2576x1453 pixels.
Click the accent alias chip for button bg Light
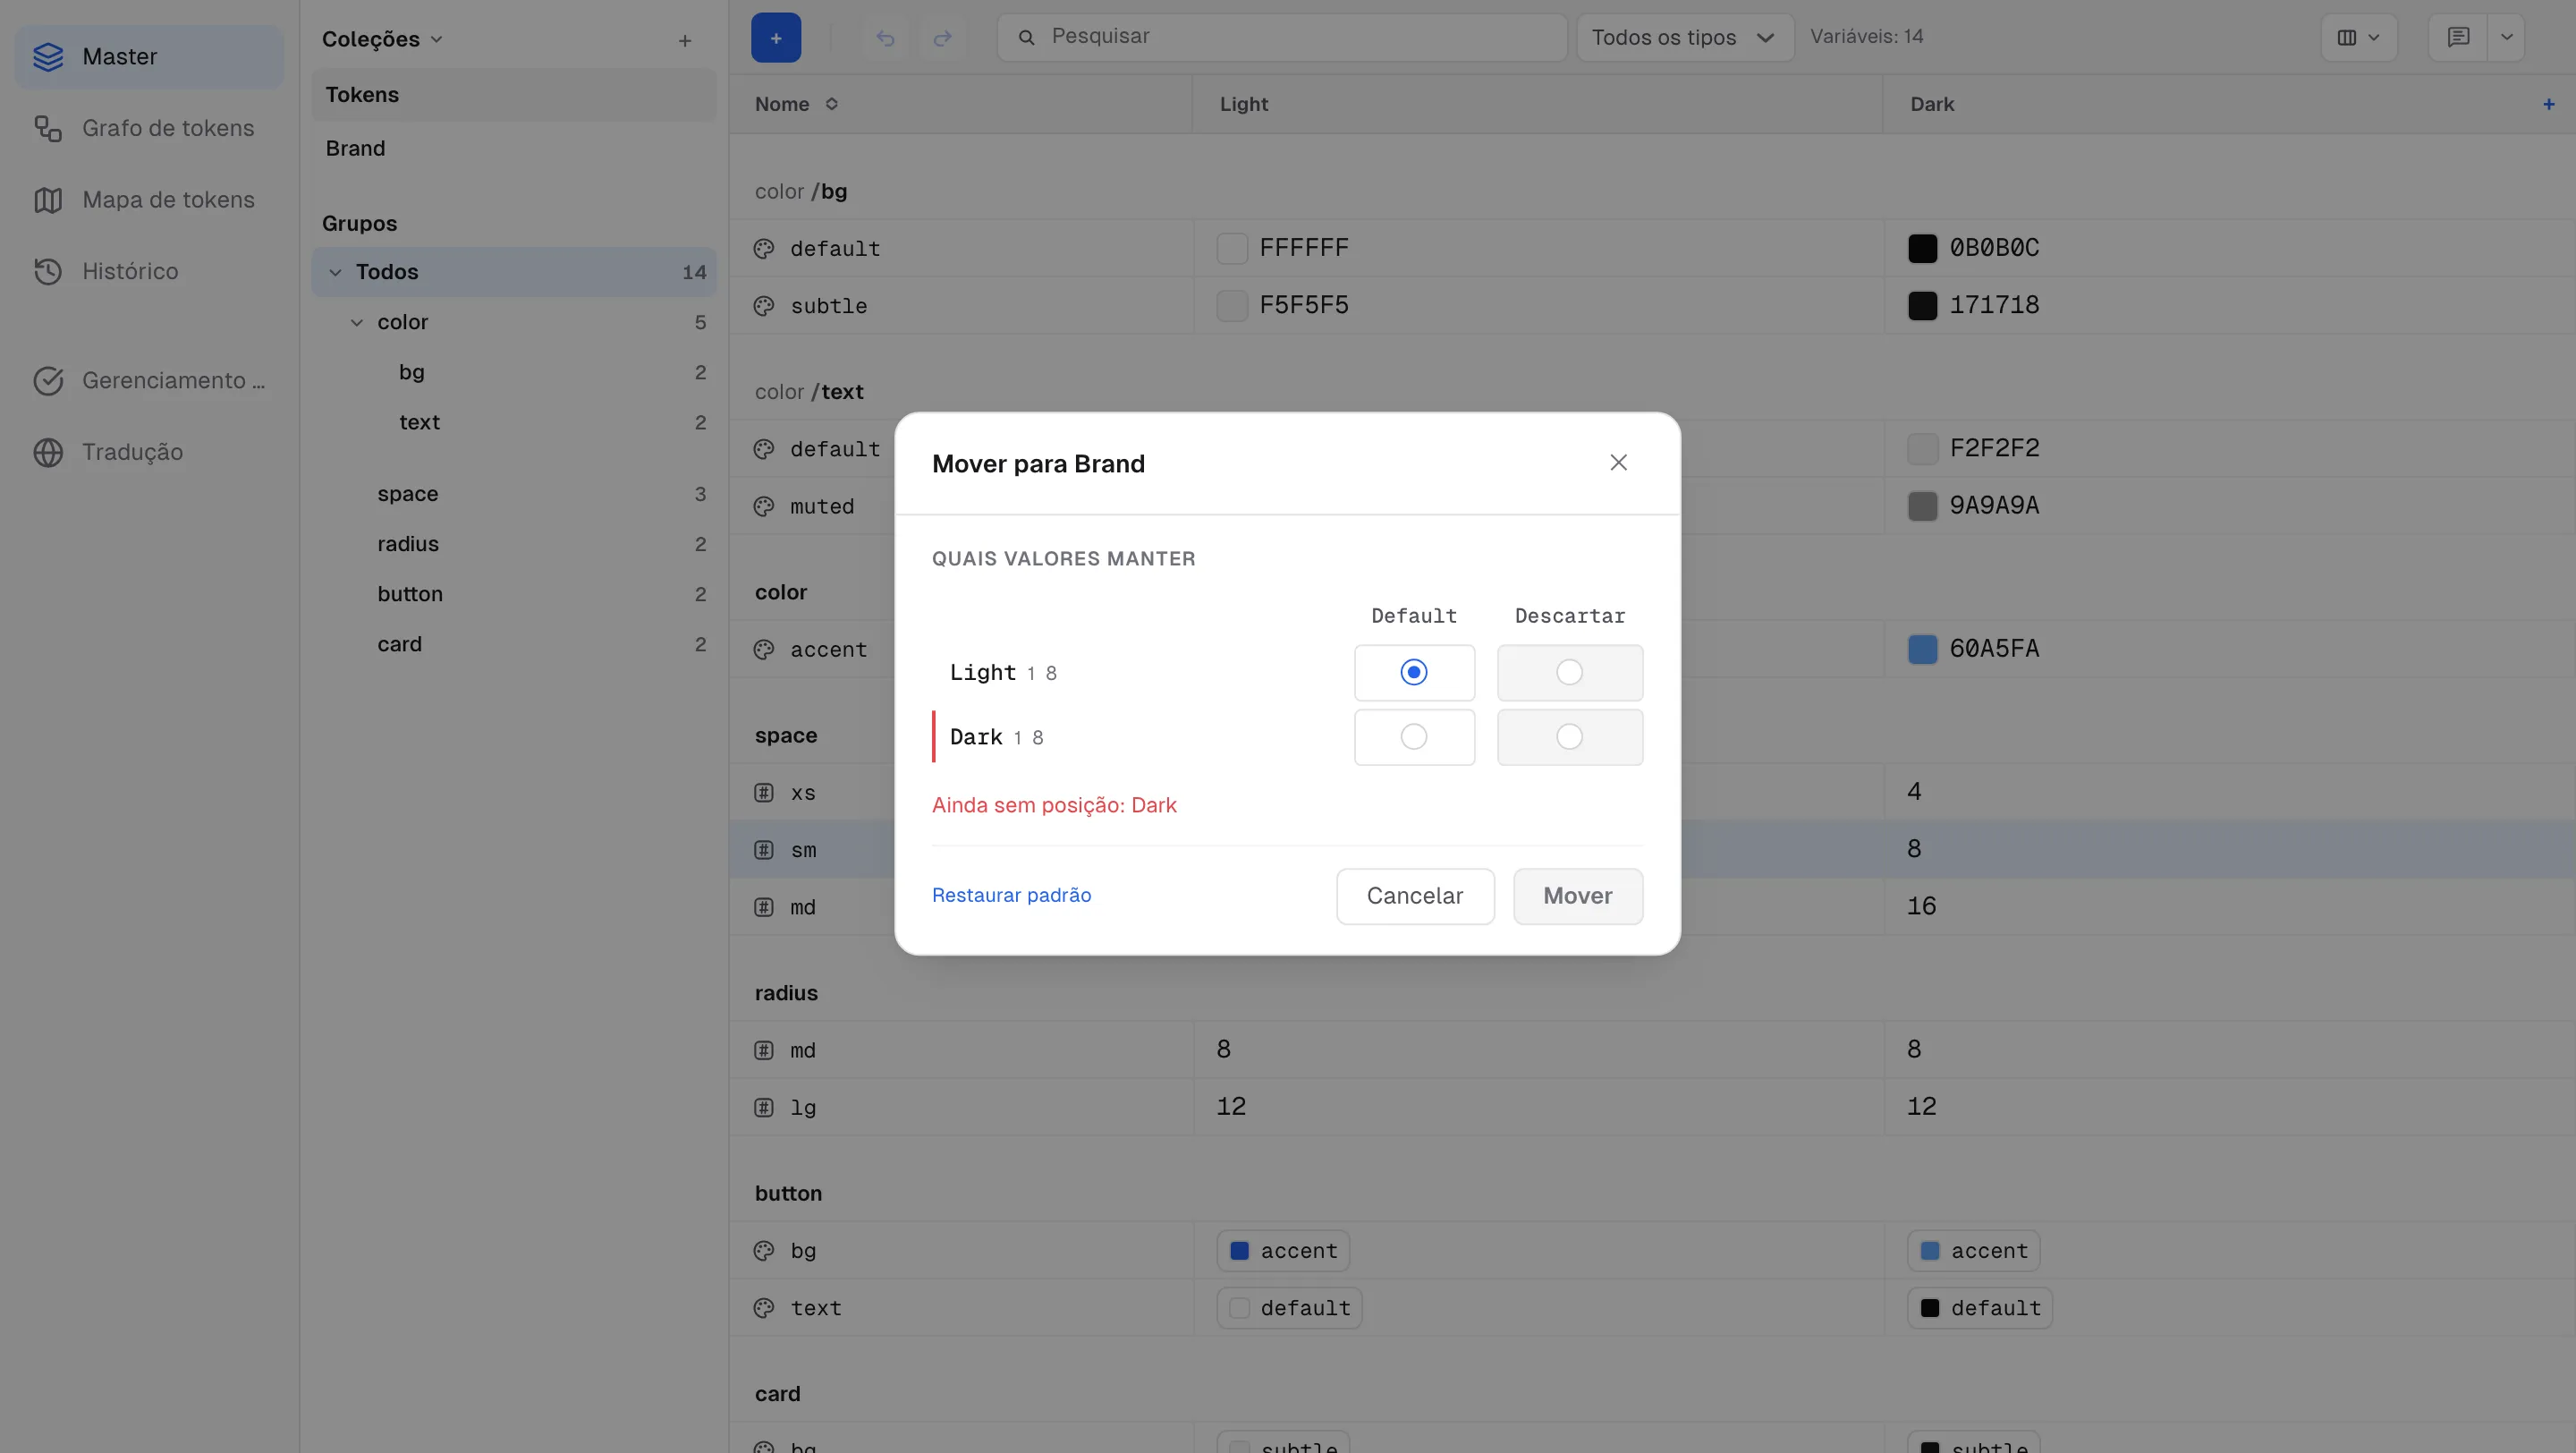[1283, 1250]
